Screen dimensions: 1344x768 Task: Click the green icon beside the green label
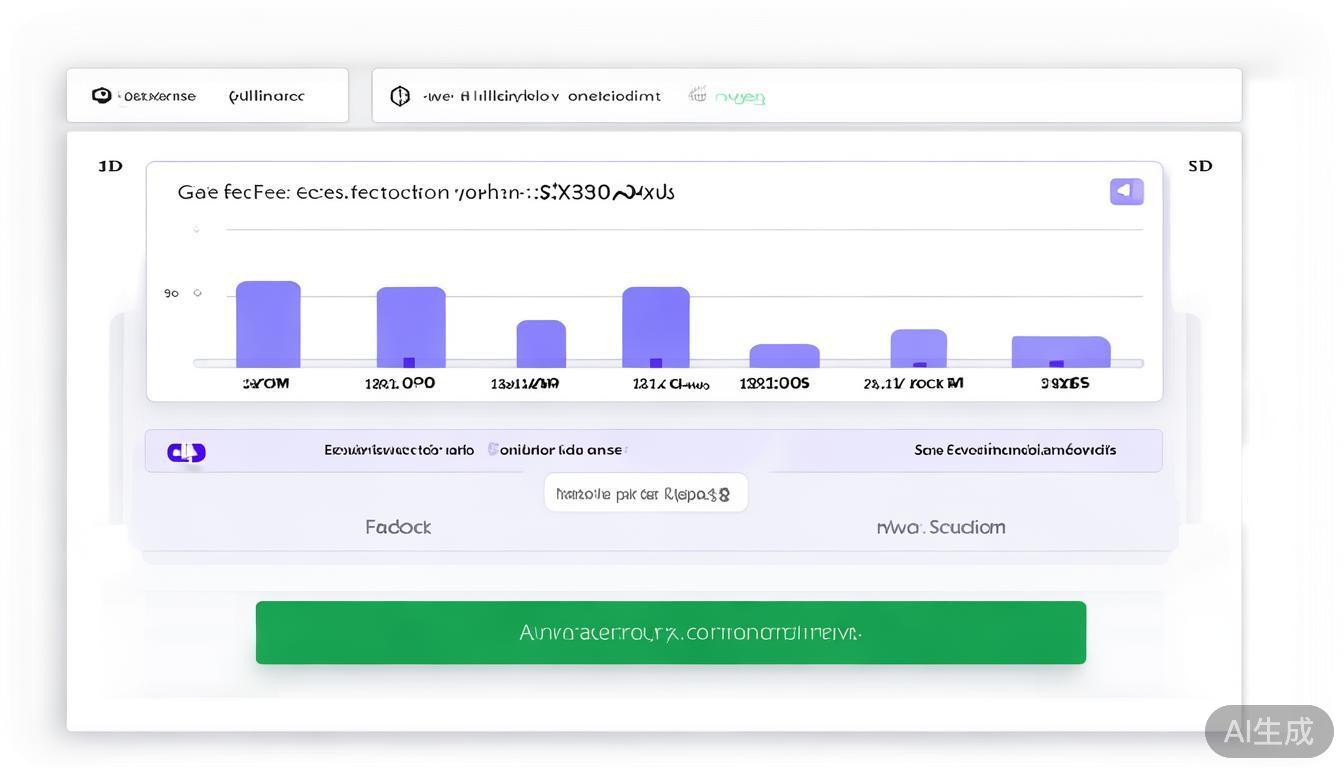click(698, 95)
